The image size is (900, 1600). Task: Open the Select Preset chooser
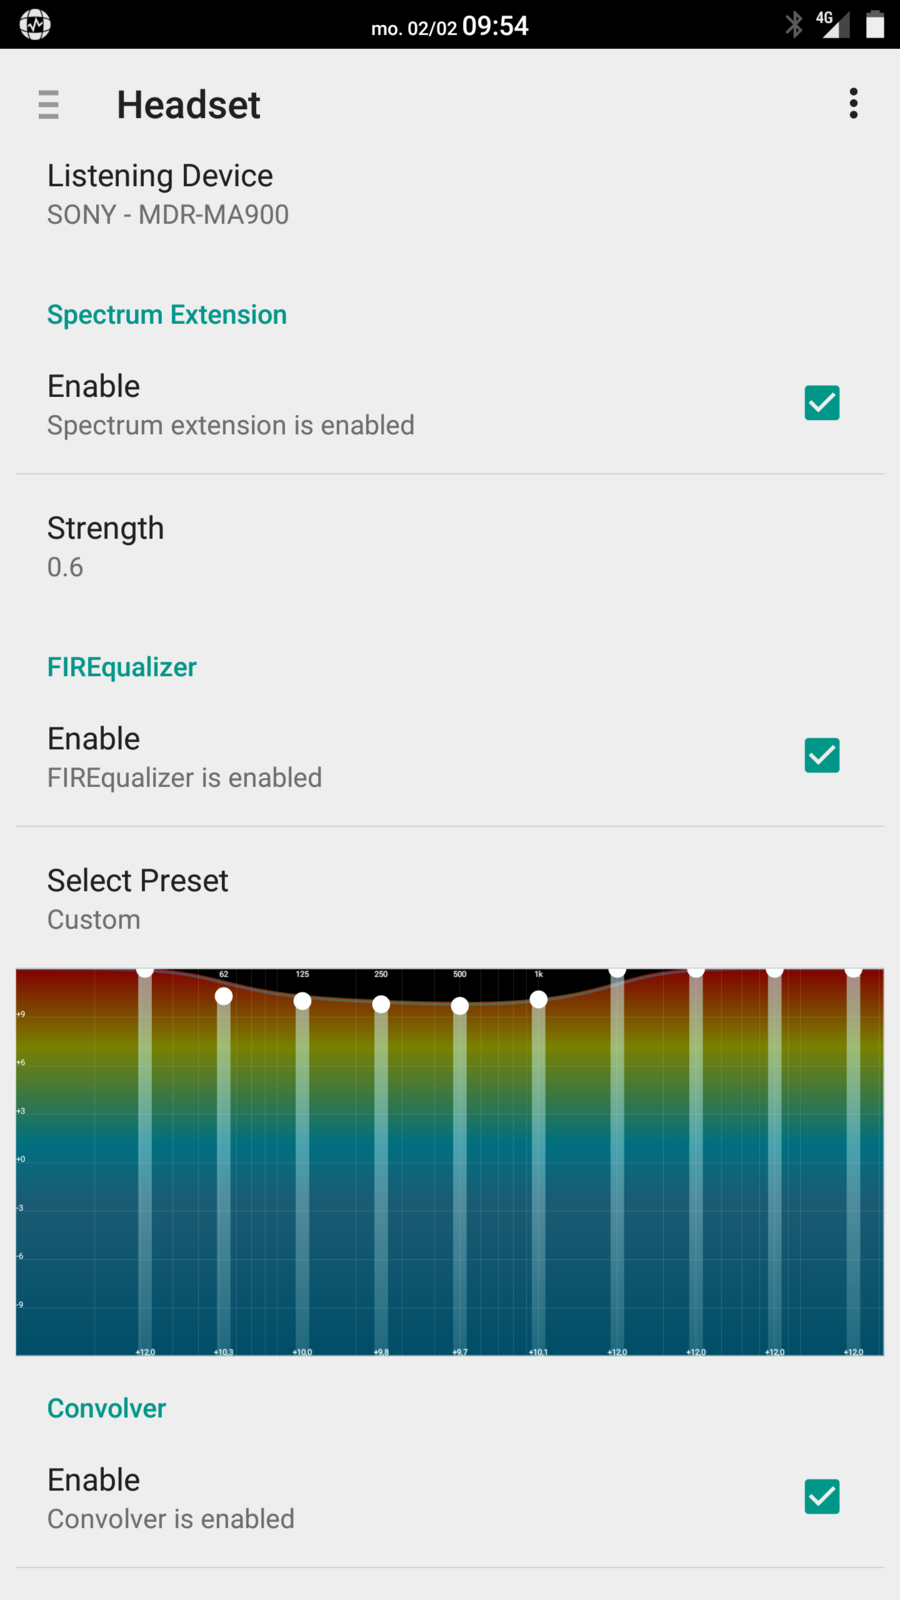point(138,899)
